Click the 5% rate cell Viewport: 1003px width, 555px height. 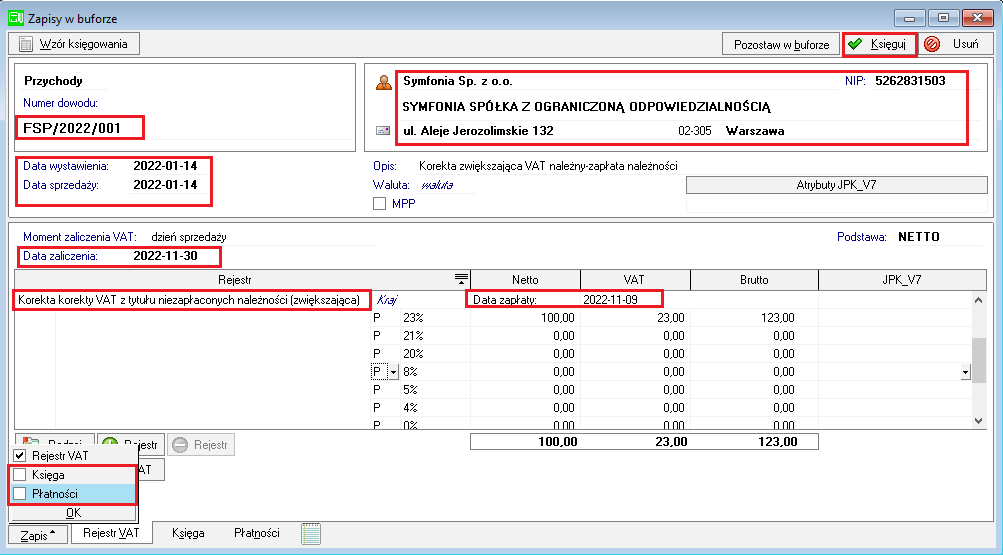click(435, 389)
